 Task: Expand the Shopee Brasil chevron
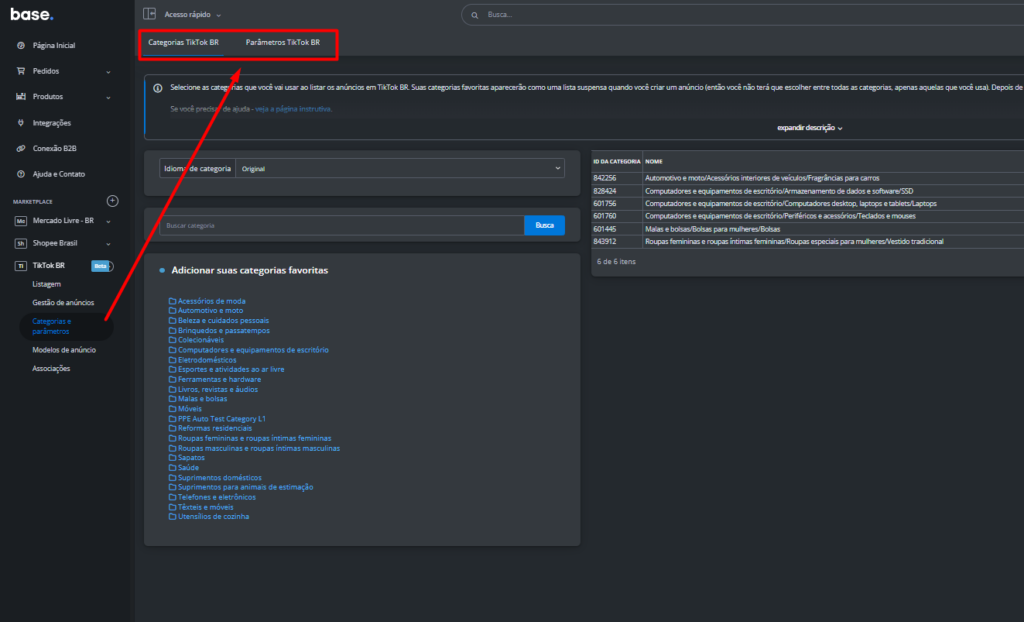click(x=108, y=244)
